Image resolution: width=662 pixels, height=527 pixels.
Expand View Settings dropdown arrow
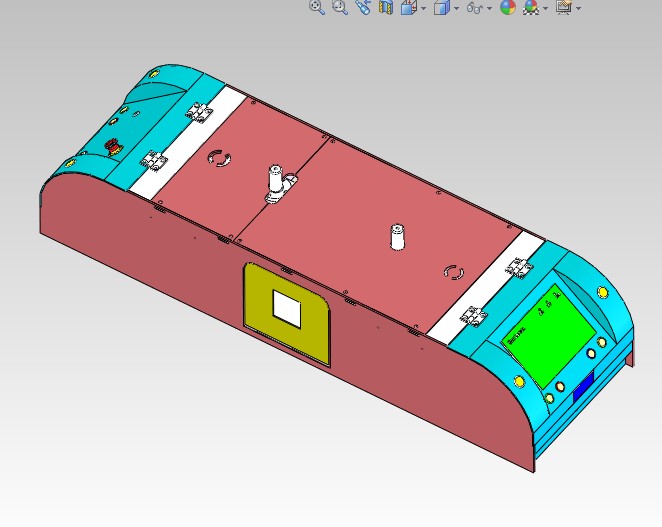coord(578,8)
